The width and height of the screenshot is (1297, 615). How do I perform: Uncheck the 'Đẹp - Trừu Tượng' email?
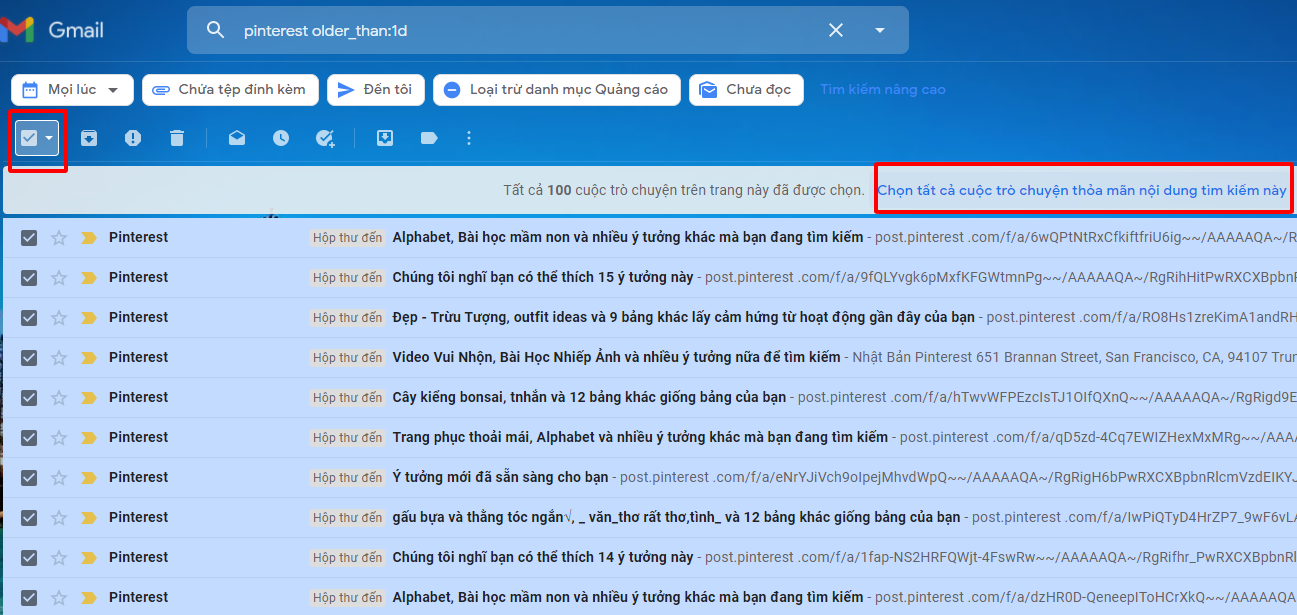pyautogui.click(x=29, y=317)
